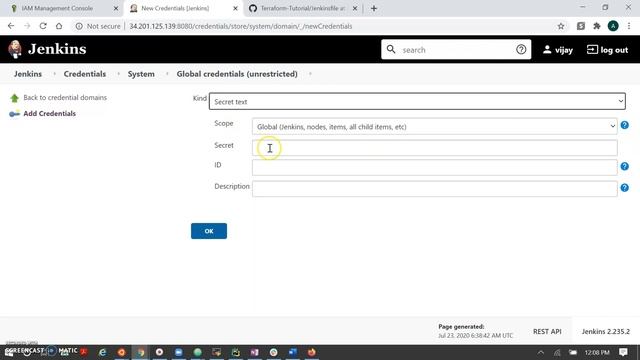This screenshot has width=640, height=360.
Task: Open Firefox from the taskbar
Action: (x=311, y=352)
